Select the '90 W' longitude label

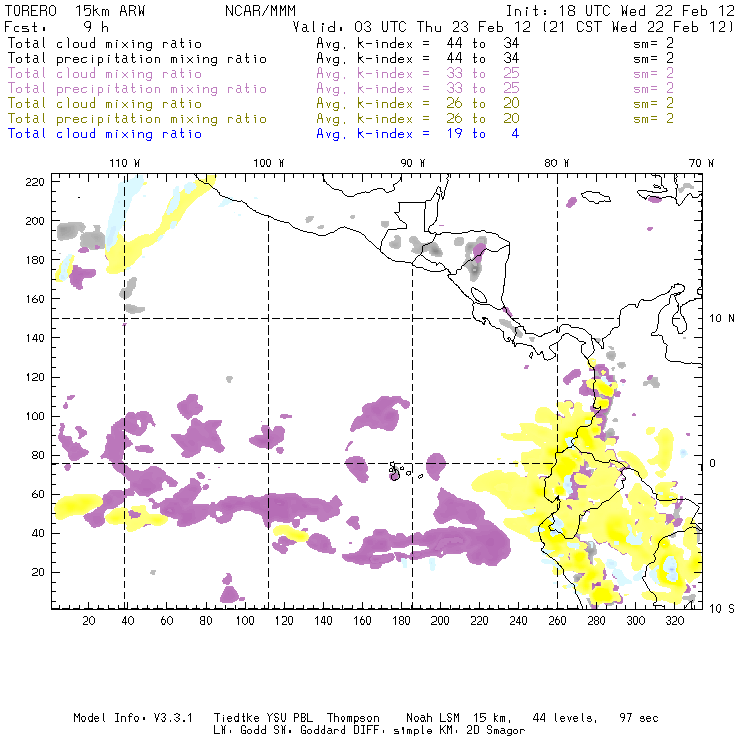[x=413, y=163]
